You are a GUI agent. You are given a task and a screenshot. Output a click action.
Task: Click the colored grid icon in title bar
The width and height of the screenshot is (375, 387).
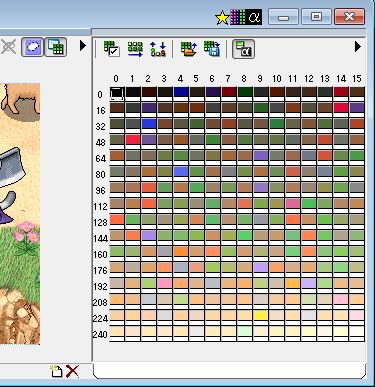point(238,17)
